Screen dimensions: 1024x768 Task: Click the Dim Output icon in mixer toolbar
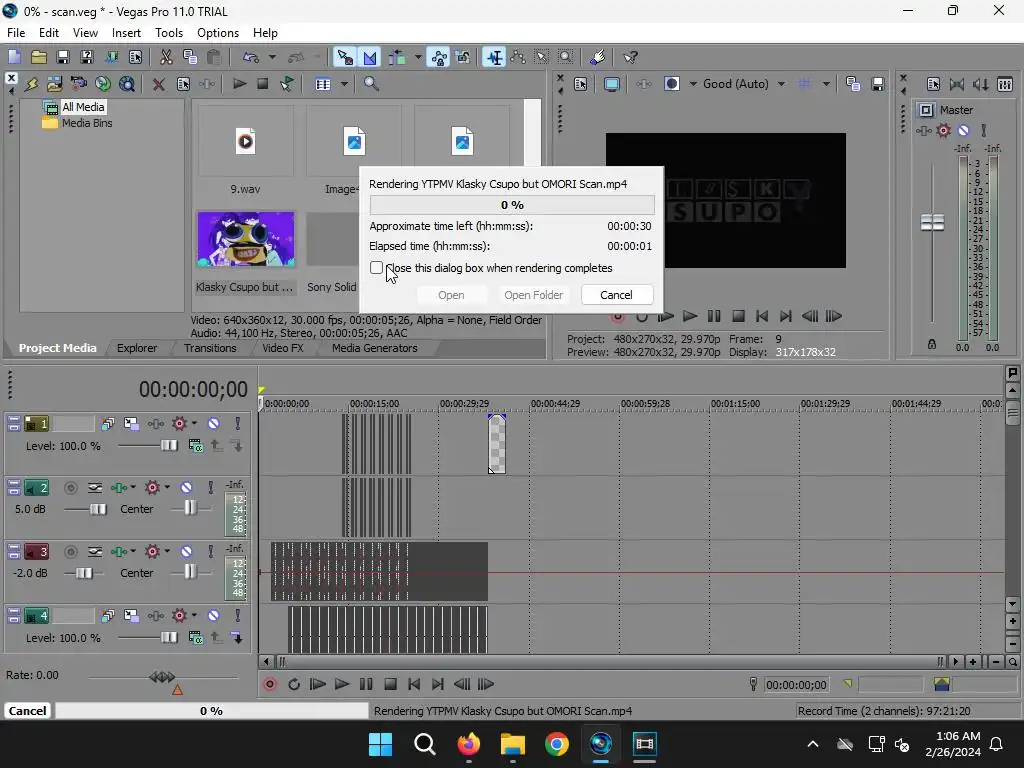point(980,84)
